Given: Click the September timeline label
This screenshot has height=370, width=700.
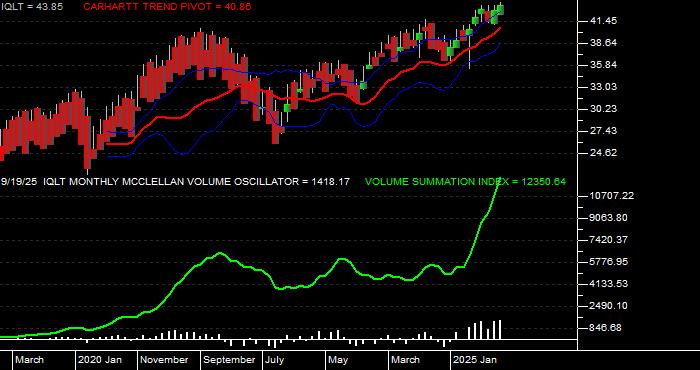Looking at the screenshot, I should pyautogui.click(x=229, y=360).
